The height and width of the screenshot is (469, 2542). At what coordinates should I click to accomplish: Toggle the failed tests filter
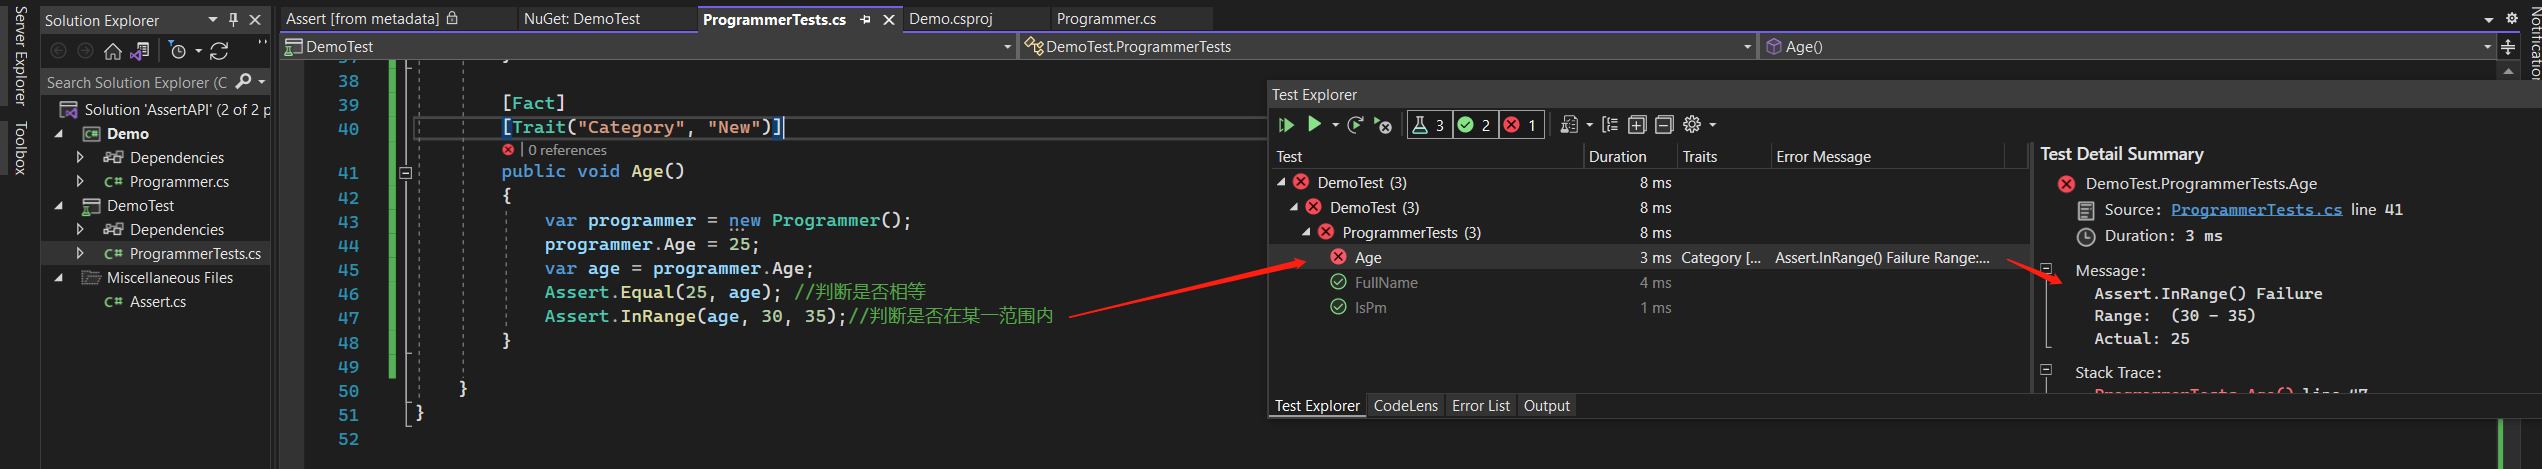point(1521,125)
